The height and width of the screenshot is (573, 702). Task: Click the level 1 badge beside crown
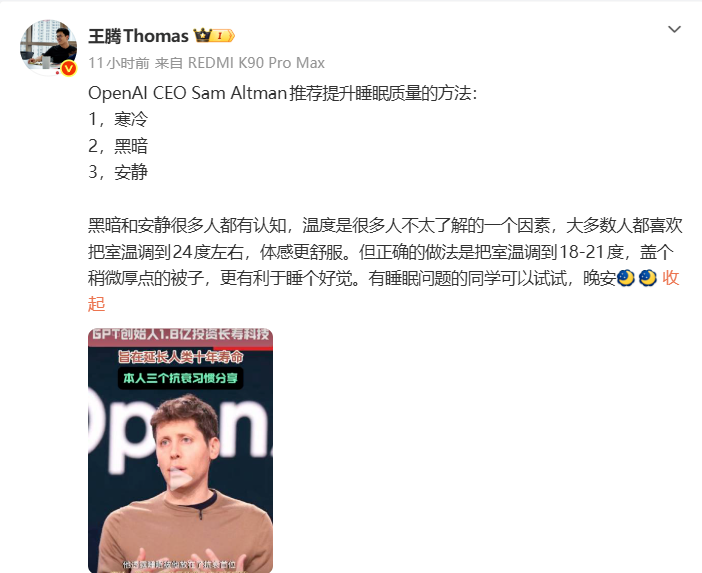click(223, 35)
